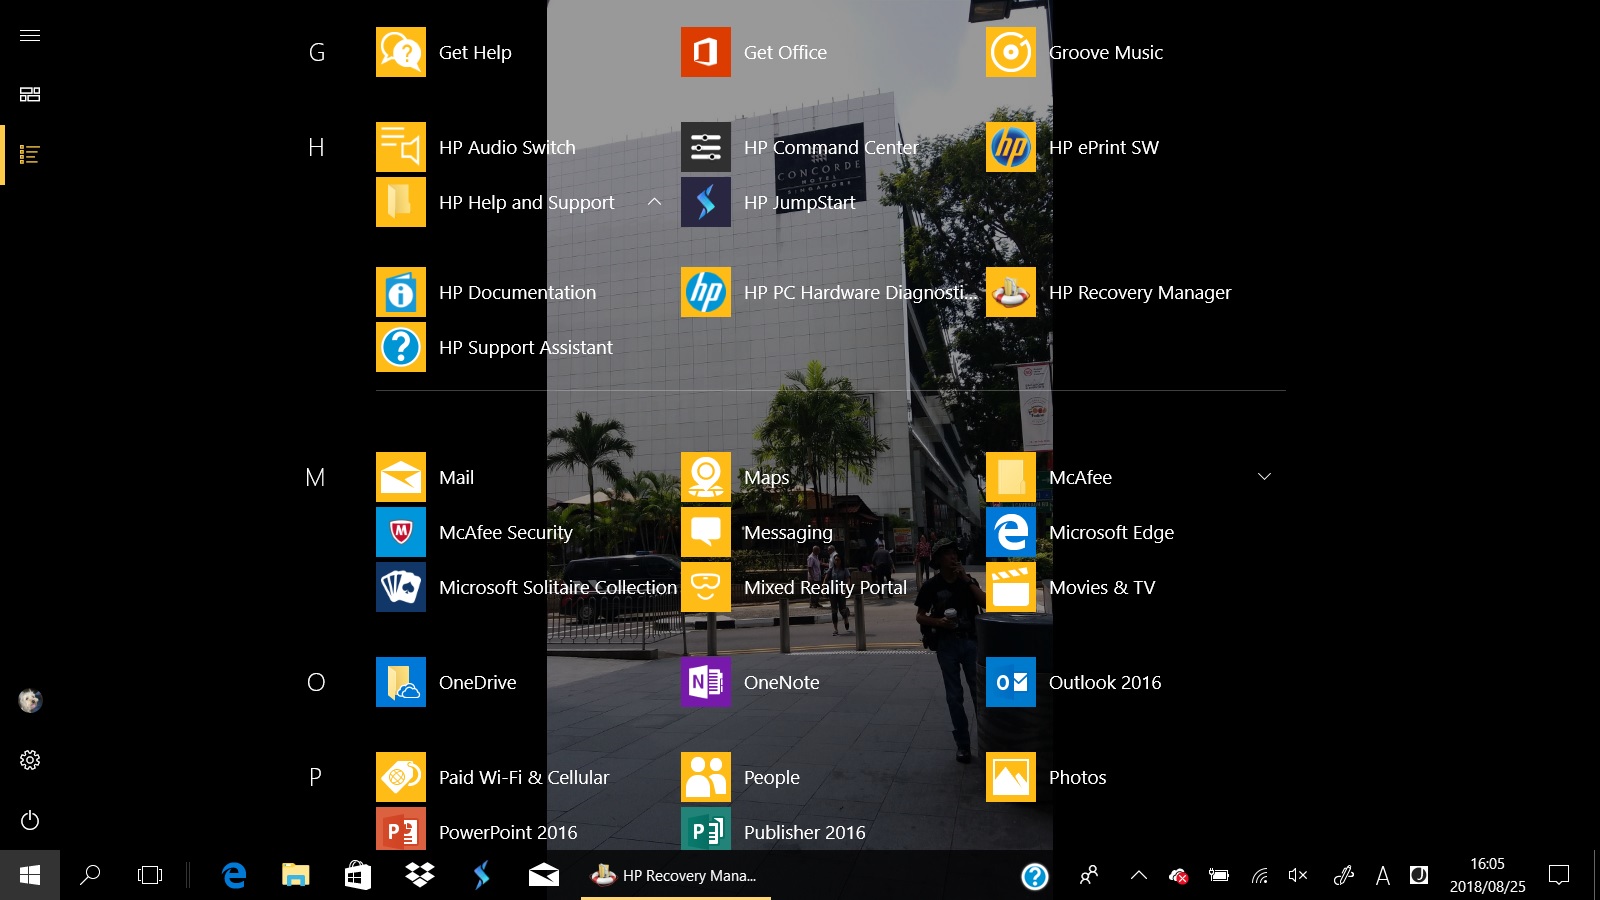Expand the McAfee folder chevron
The image size is (1600, 900).
tap(1264, 477)
